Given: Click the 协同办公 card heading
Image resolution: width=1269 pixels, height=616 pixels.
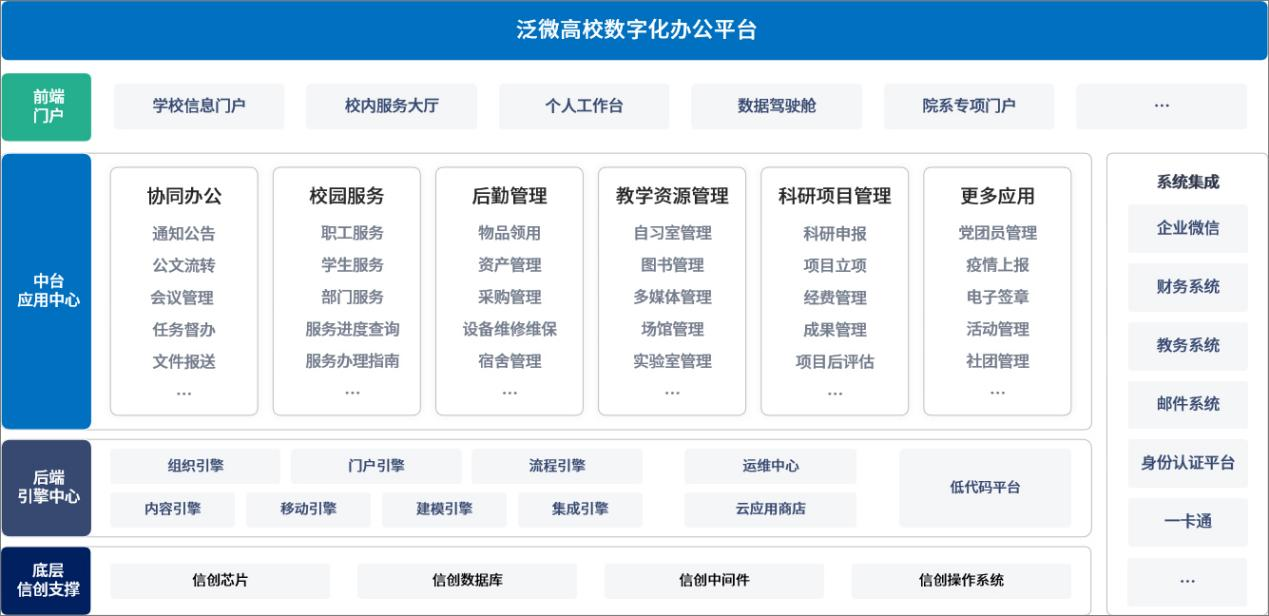Looking at the screenshot, I should [x=184, y=196].
